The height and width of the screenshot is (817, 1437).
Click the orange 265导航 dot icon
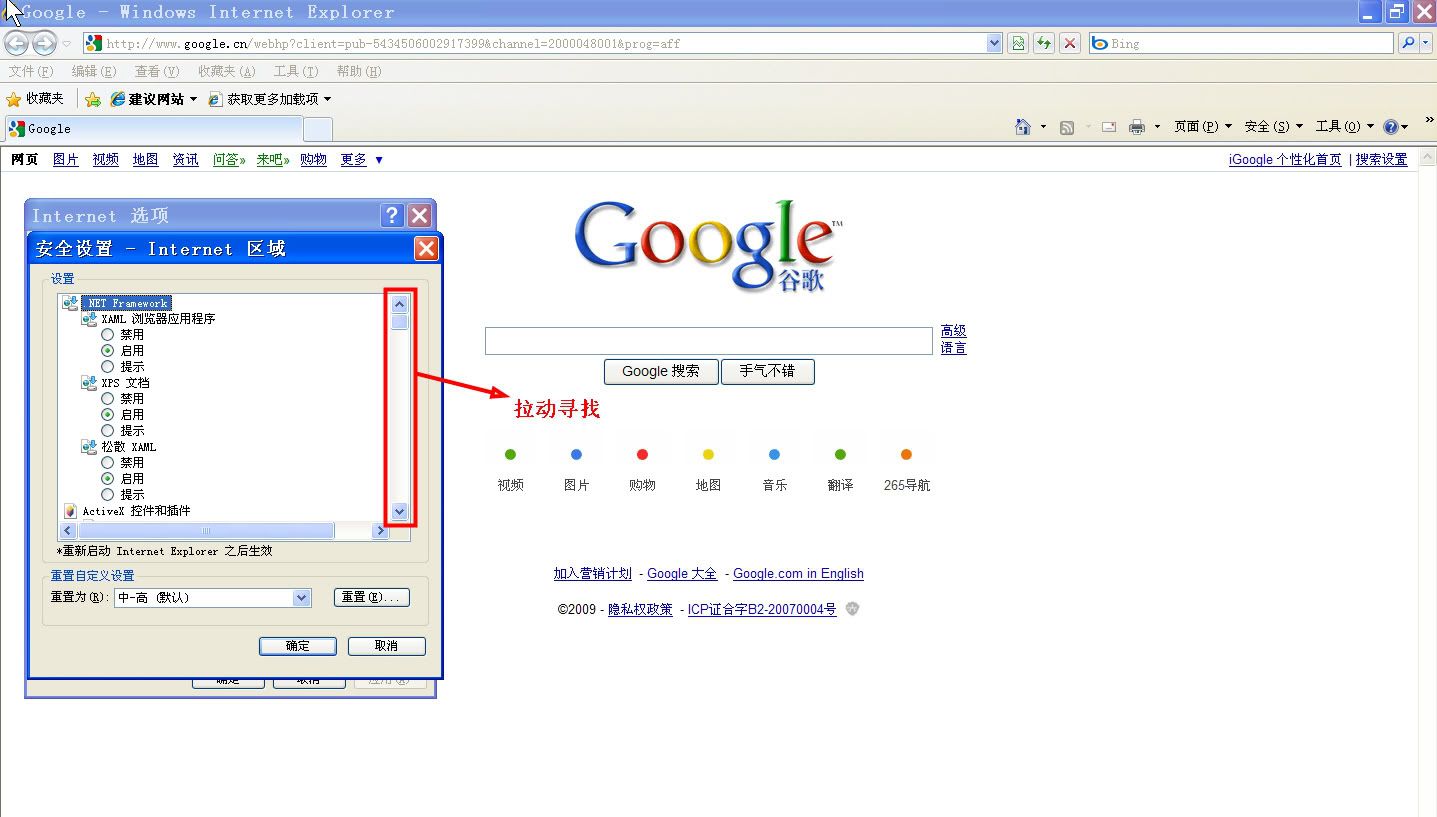click(x=906, y=454)
